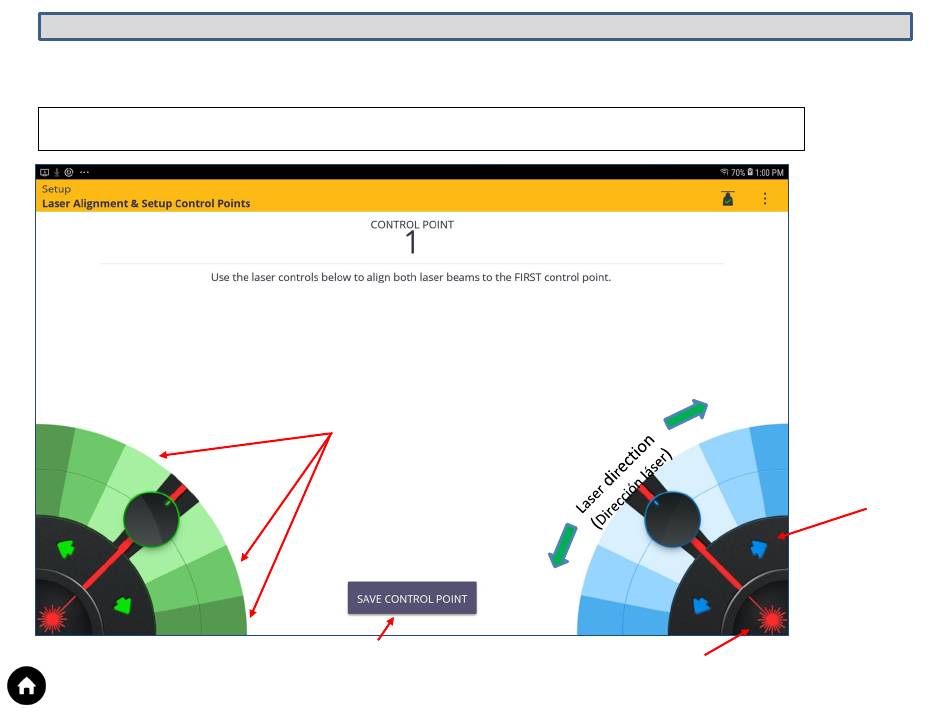Select the blue dial's round knob
Screen dimensions: 950x713
(673, 519)
